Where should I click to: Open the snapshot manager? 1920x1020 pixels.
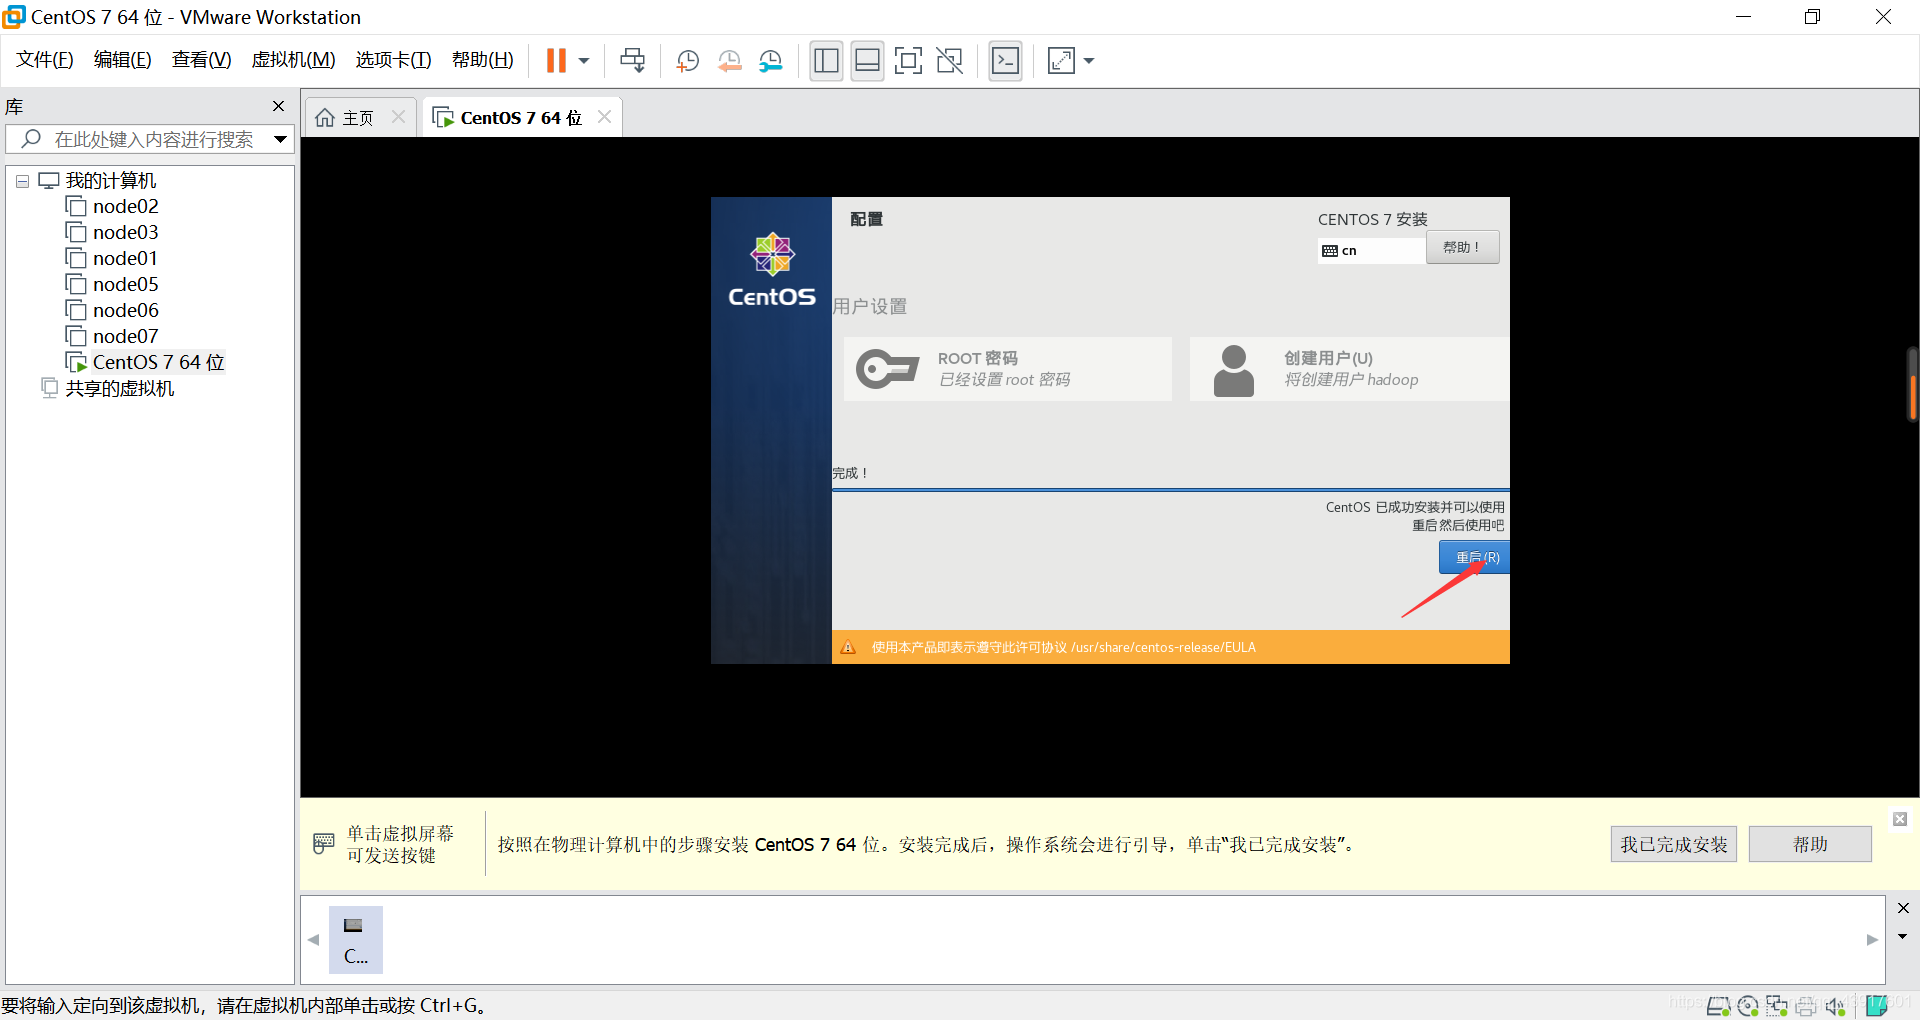tap(770, 61)
